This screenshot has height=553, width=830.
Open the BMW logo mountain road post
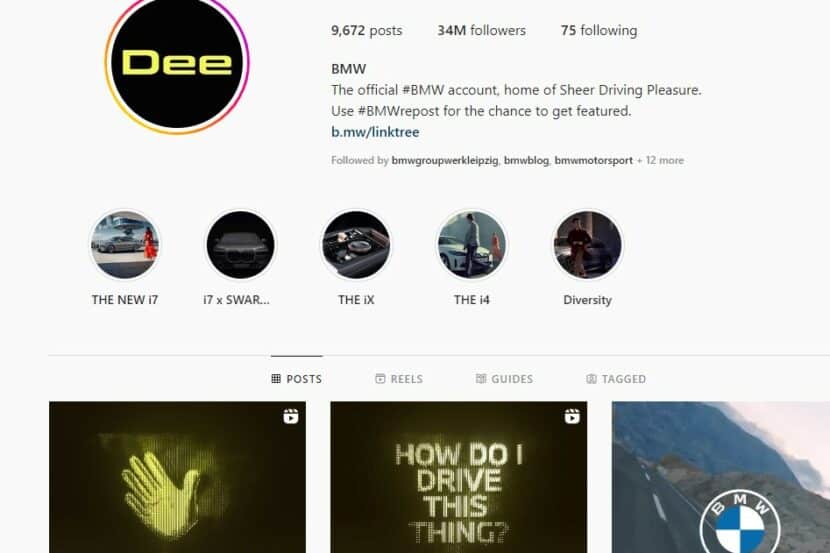(x=721, y=477)
